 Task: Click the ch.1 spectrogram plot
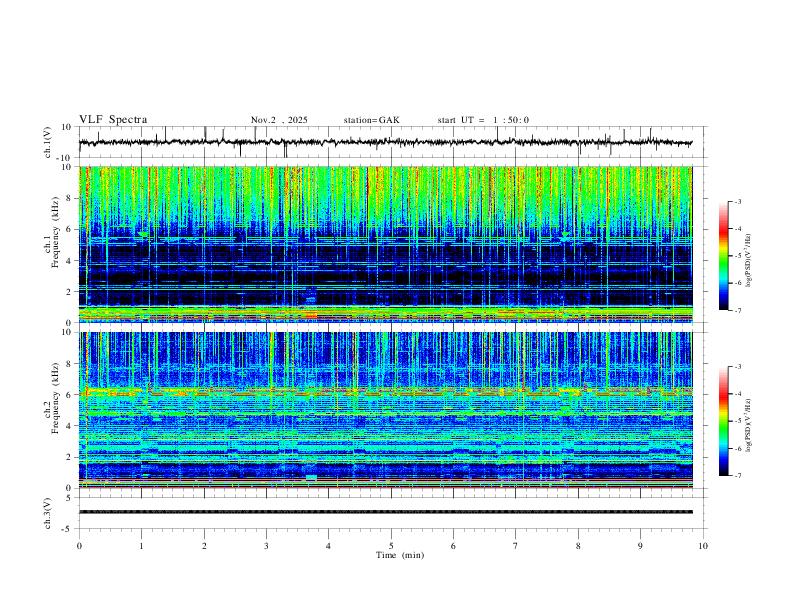[385, 244]
